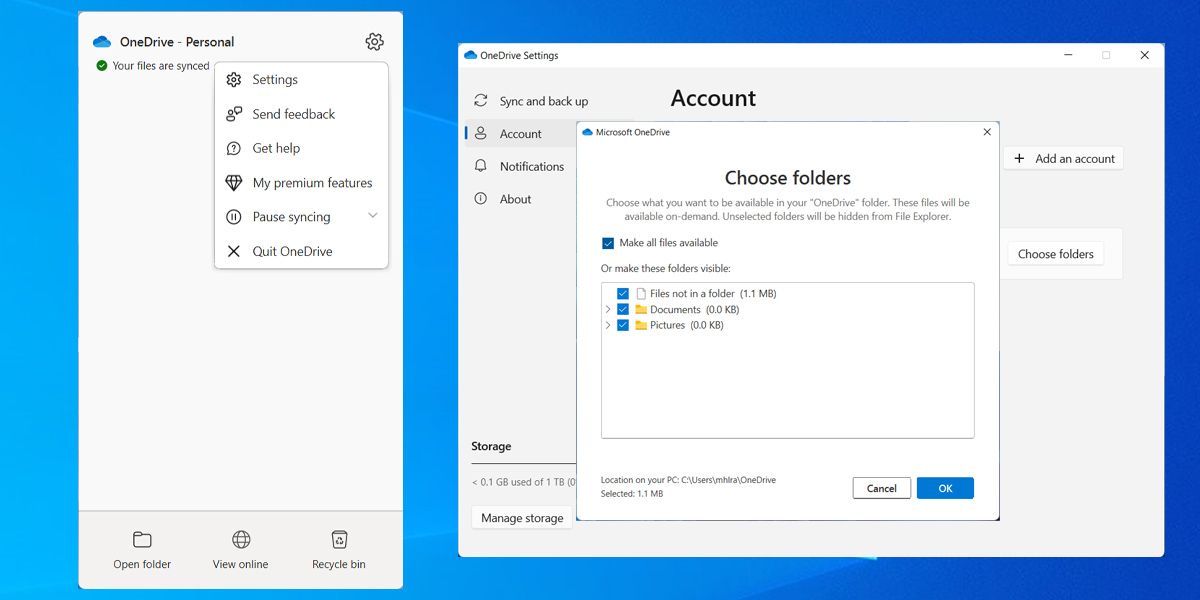Expand the Pictures folder tree arrow
This screenshot has width=1200, height=600.
[x=608, y=326]
